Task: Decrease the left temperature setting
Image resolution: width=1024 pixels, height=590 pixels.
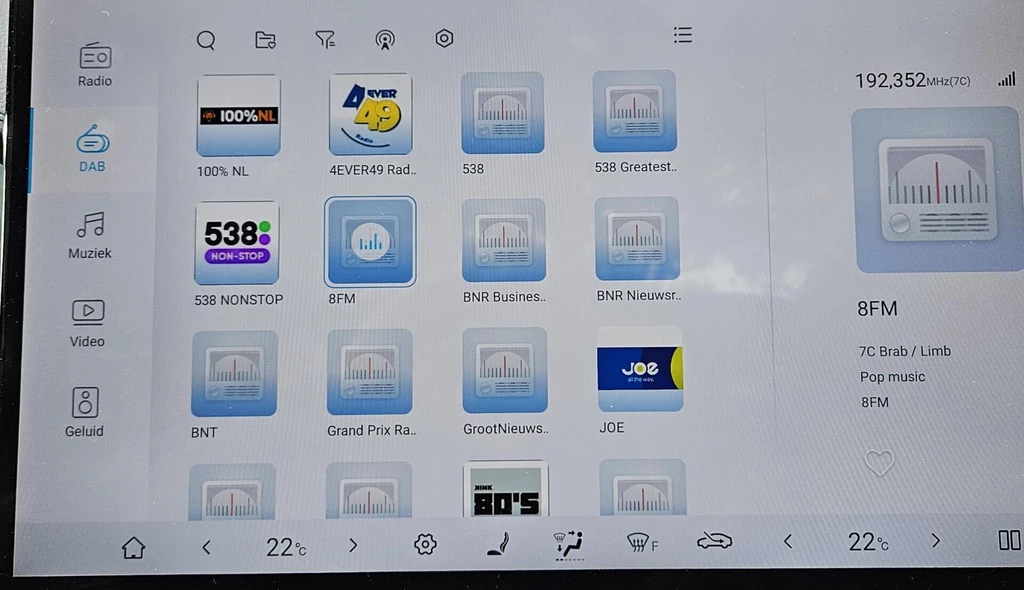Action: 207,546
